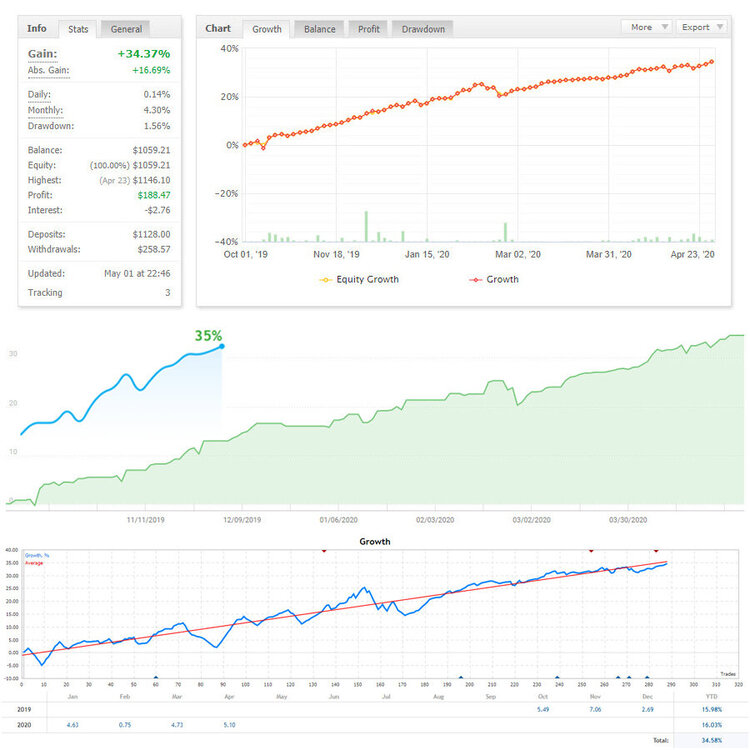Click the 15.98% 2019 YTD value

[712, 709]
